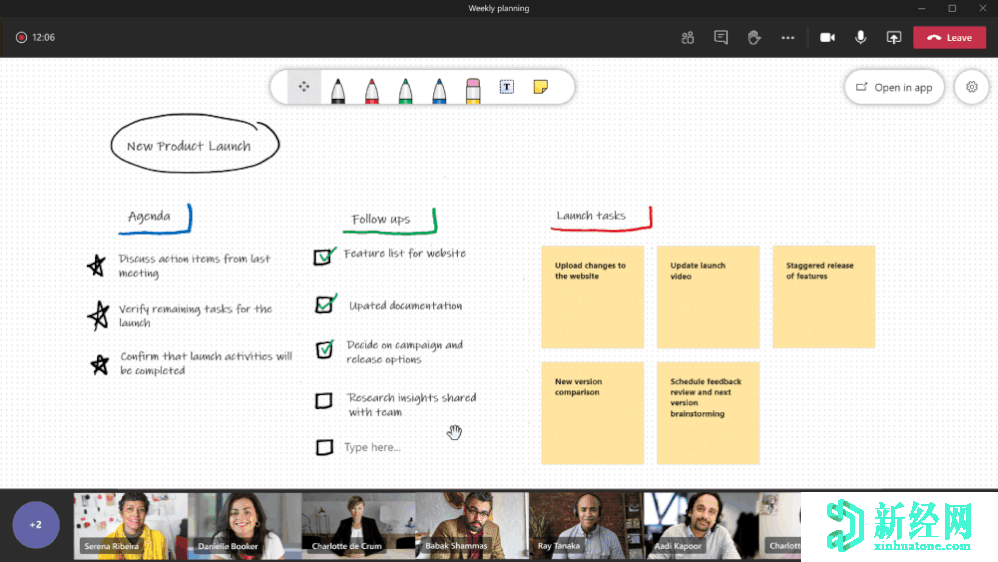The height and width of the screenshot is (562, 998).
Task: Select Danielle Booker video thumbnail
Action: 244,526
